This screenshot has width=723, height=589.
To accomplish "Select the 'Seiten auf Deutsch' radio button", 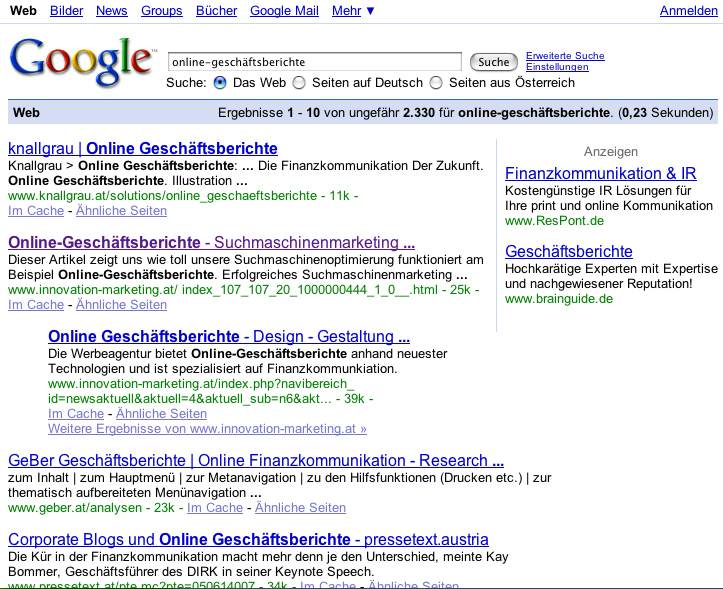I will 299,83.
